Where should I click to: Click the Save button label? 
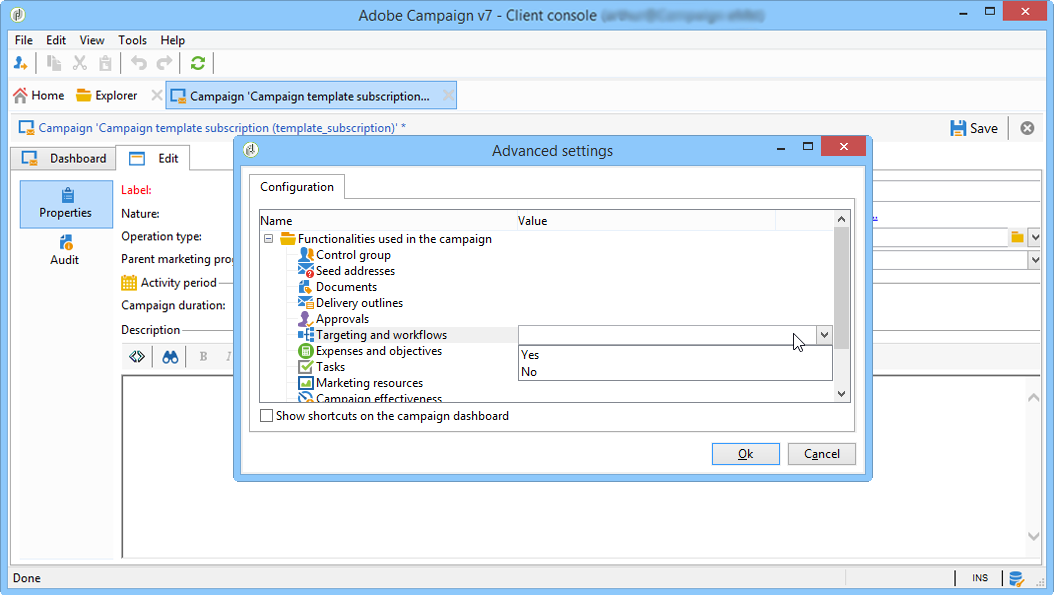pyautogui.click(x=983, y=128)
